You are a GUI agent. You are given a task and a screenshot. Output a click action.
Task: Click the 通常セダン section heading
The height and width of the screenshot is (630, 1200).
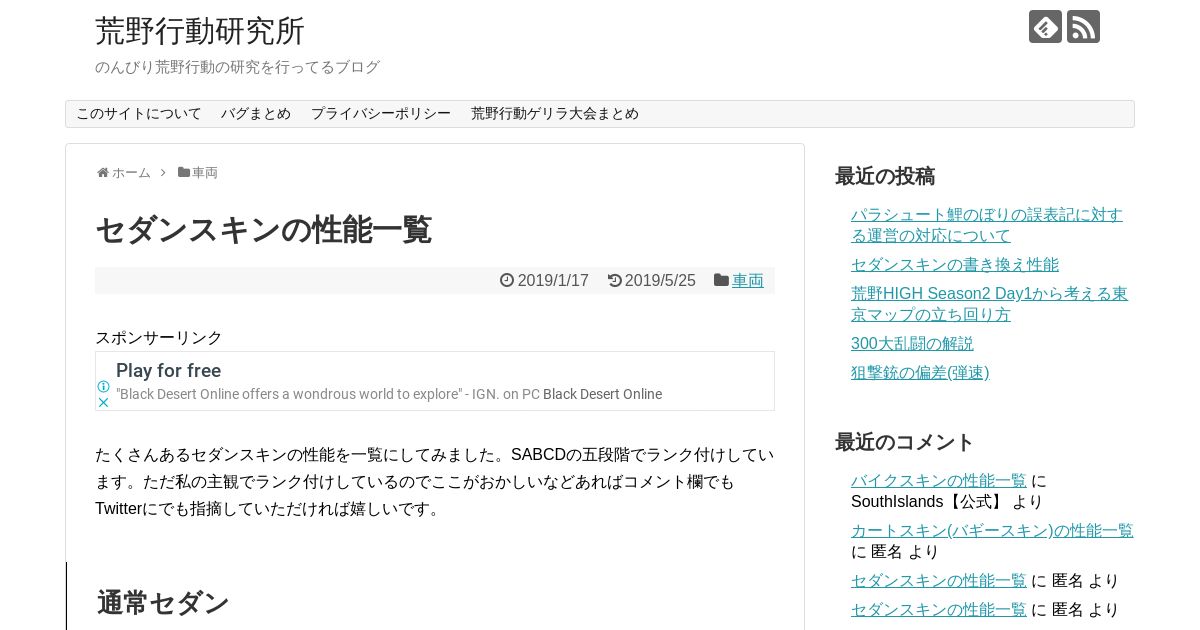[x=163, y=603]
